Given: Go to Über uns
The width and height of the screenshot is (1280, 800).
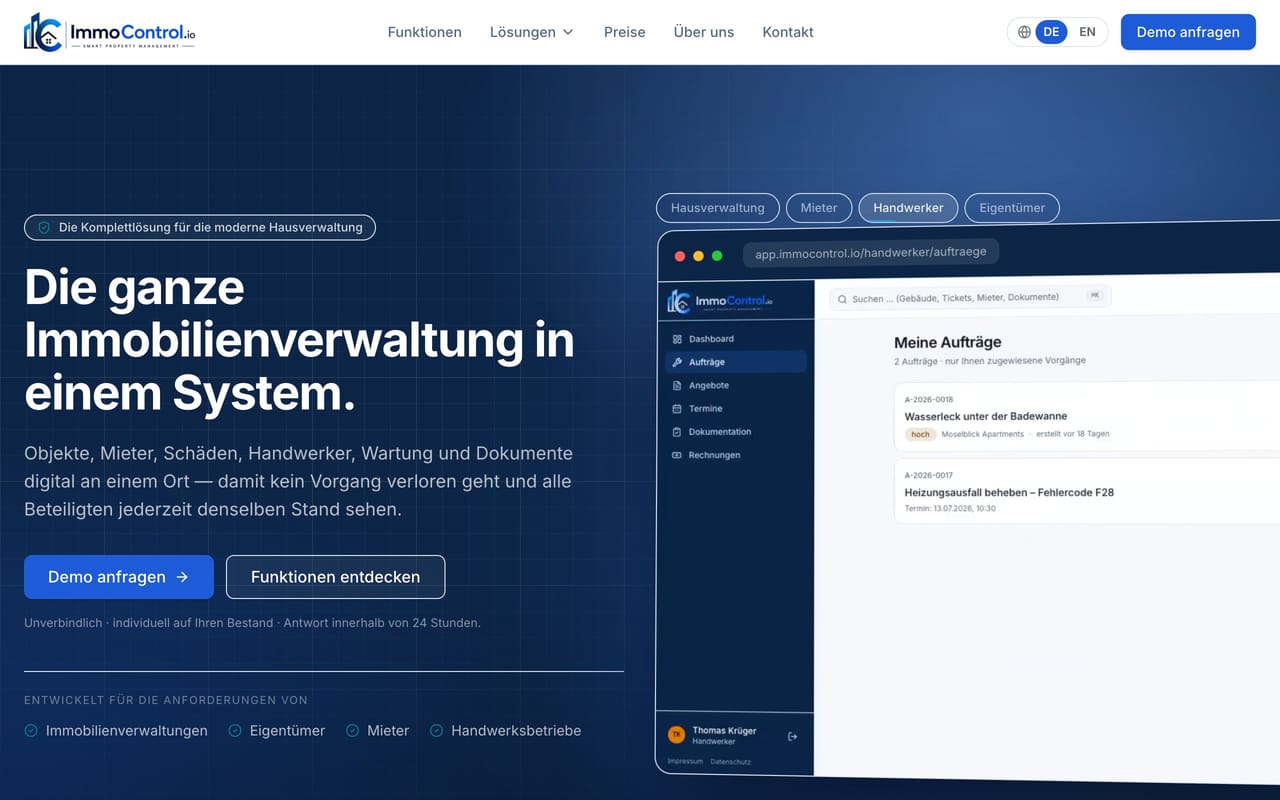Looking at the screenshot, I should 704,32.
